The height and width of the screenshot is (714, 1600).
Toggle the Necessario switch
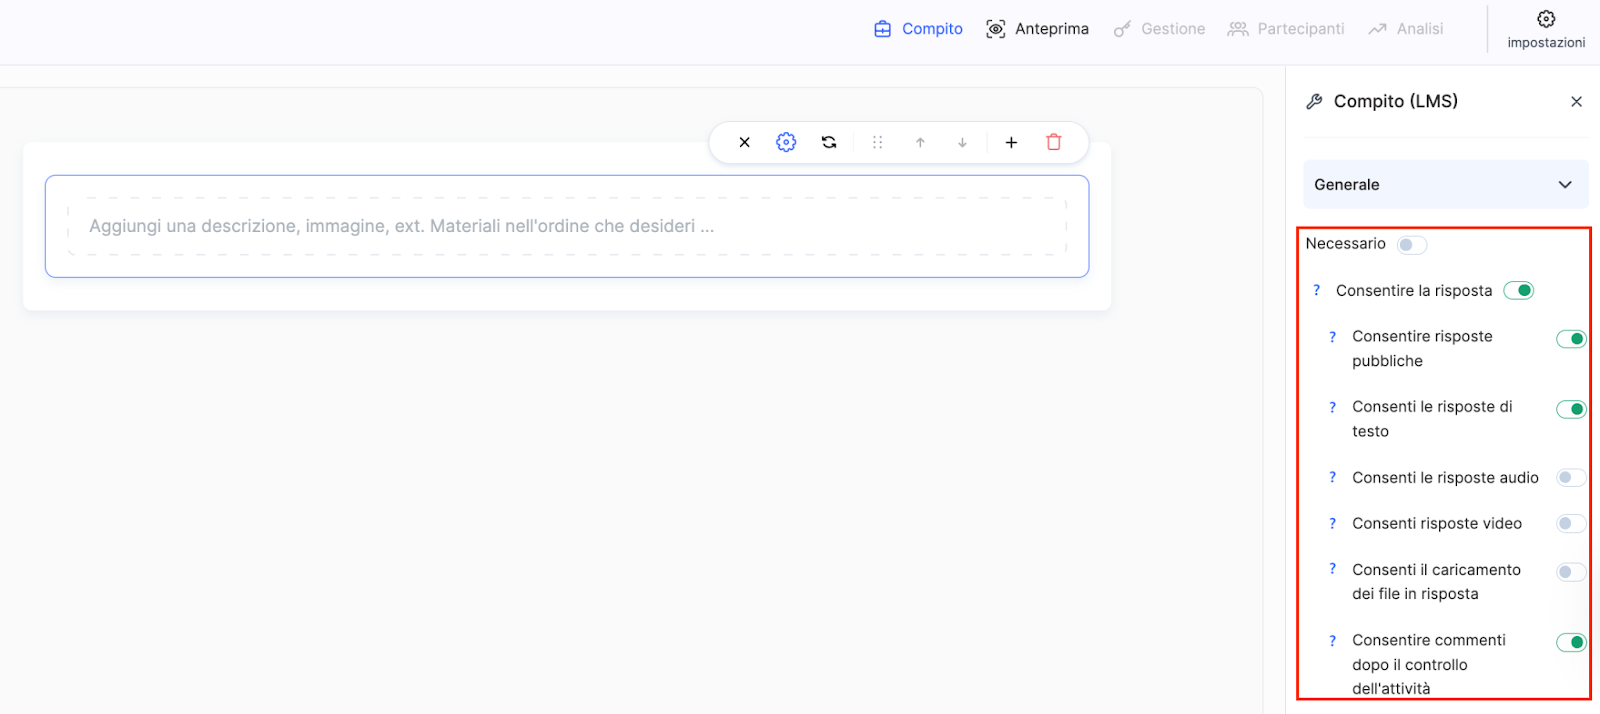click(x=1411, y=244)
